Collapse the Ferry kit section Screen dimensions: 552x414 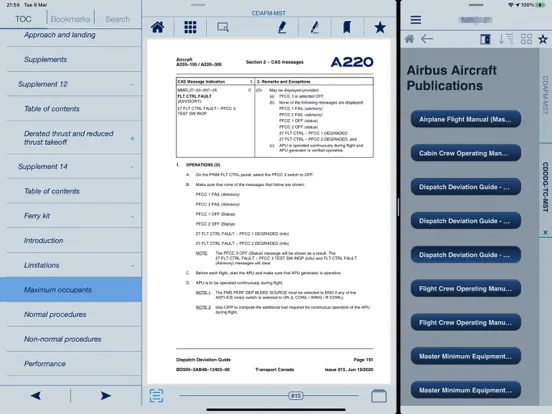[132, 216]
